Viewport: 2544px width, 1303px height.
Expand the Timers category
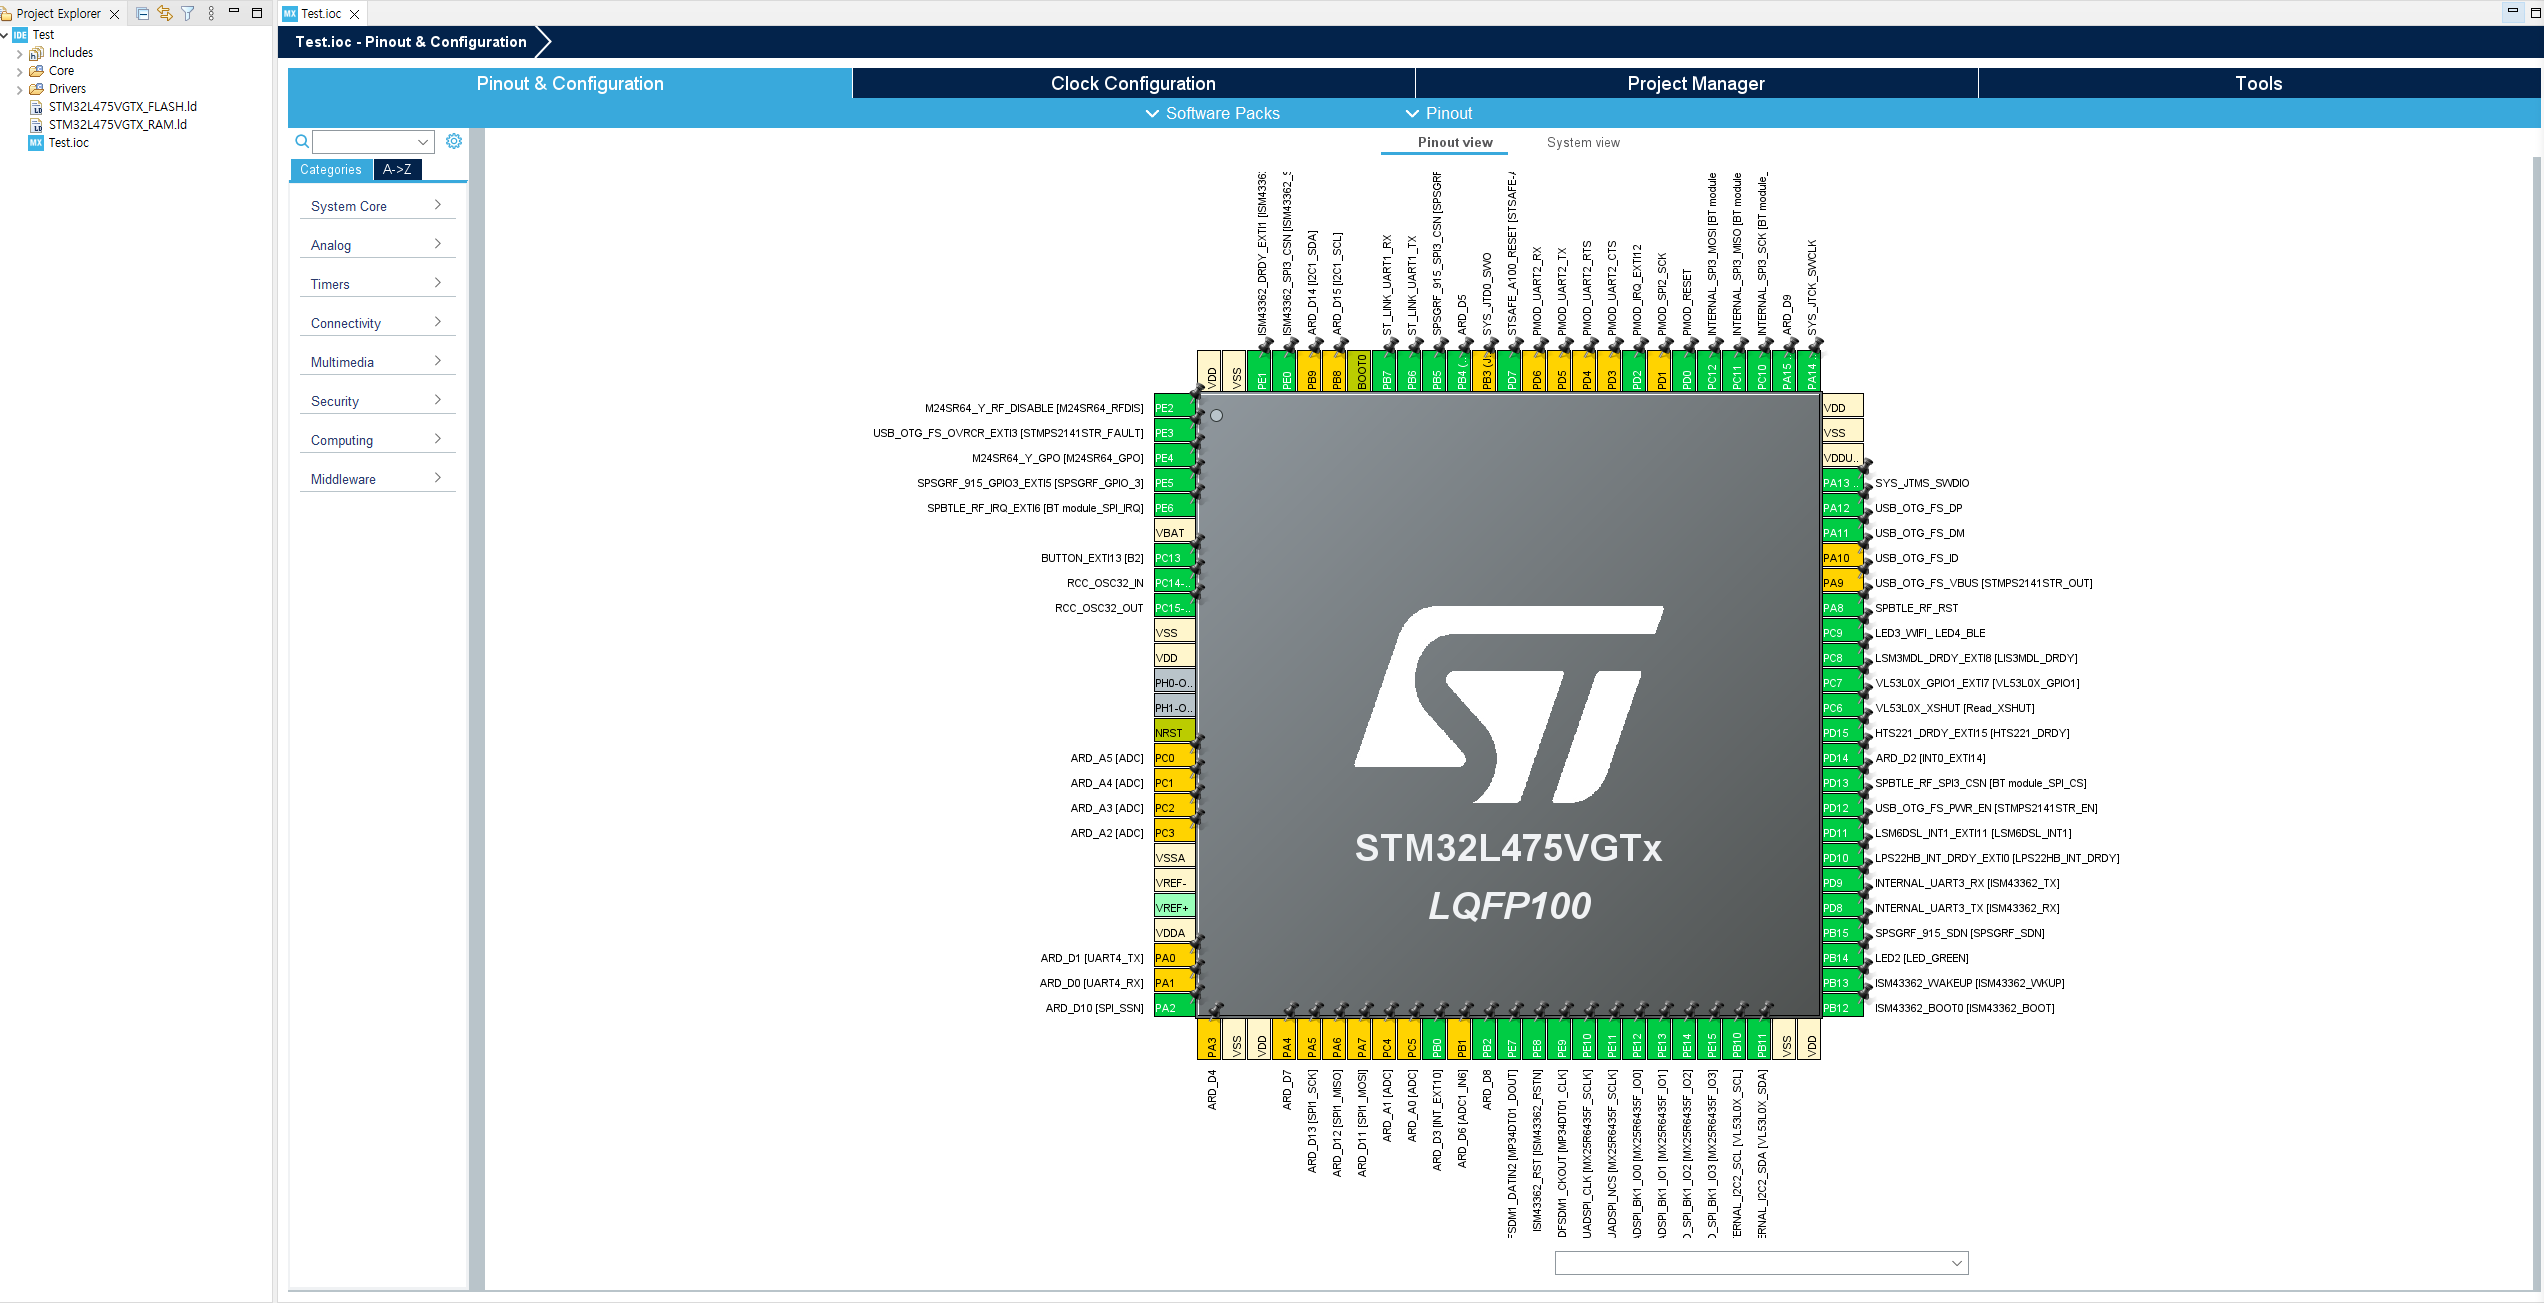377,284
